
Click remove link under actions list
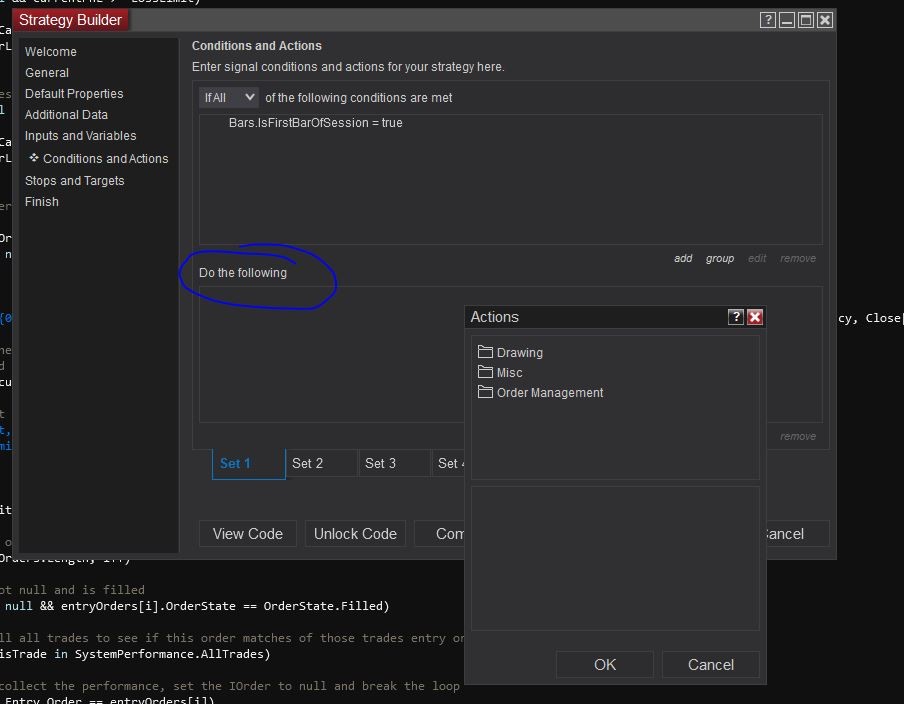(x=798, y=436)
